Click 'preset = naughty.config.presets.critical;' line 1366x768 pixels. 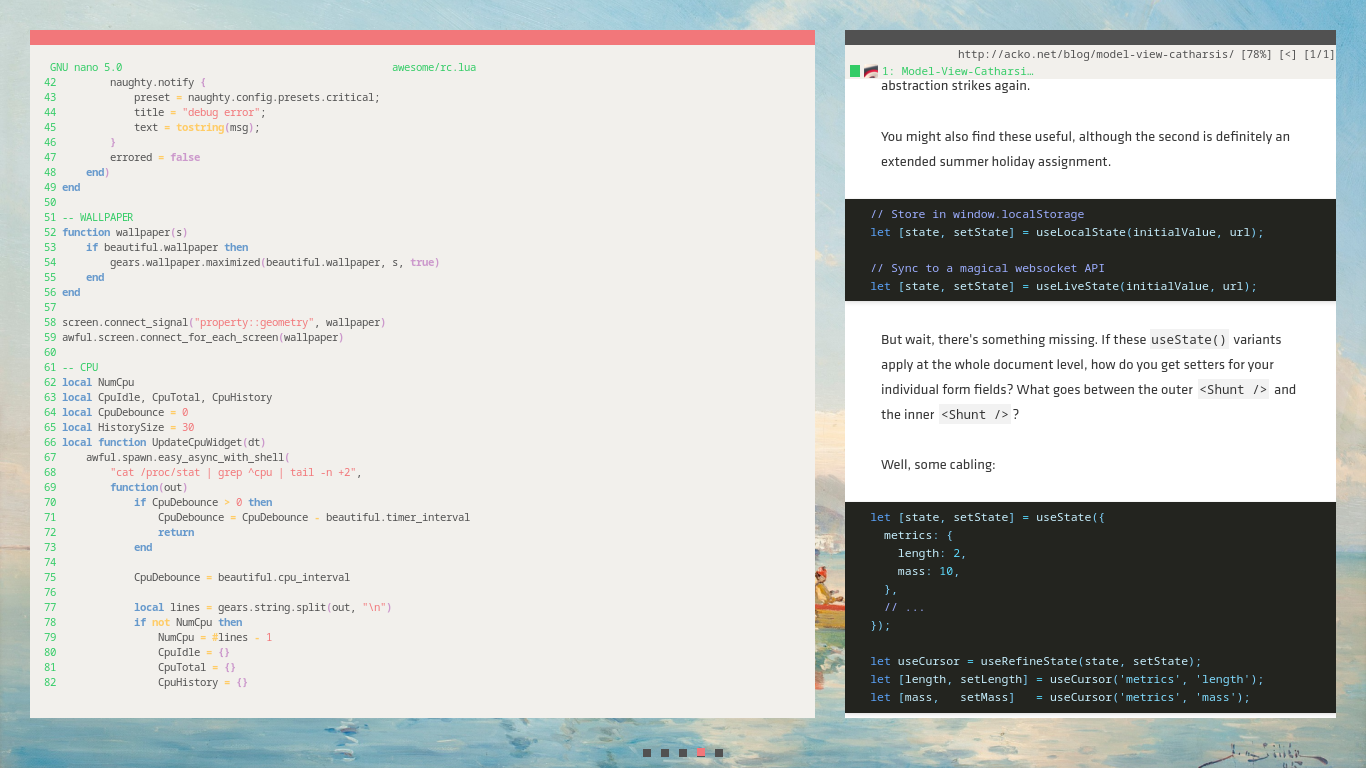[257, 97]
